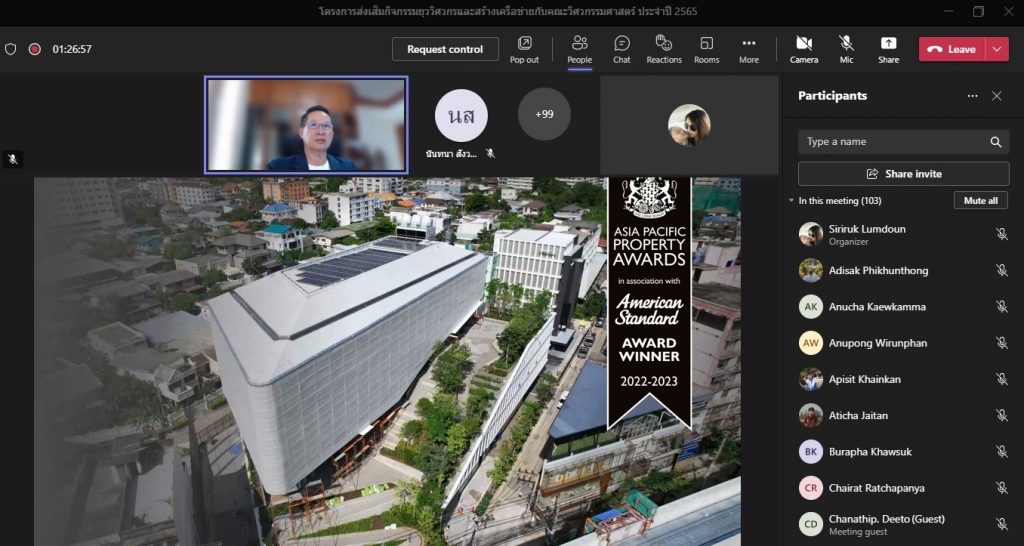Open Participants panel more options ellipsis
Screen dimensions: 1024x546
click(x=972, y=96)
